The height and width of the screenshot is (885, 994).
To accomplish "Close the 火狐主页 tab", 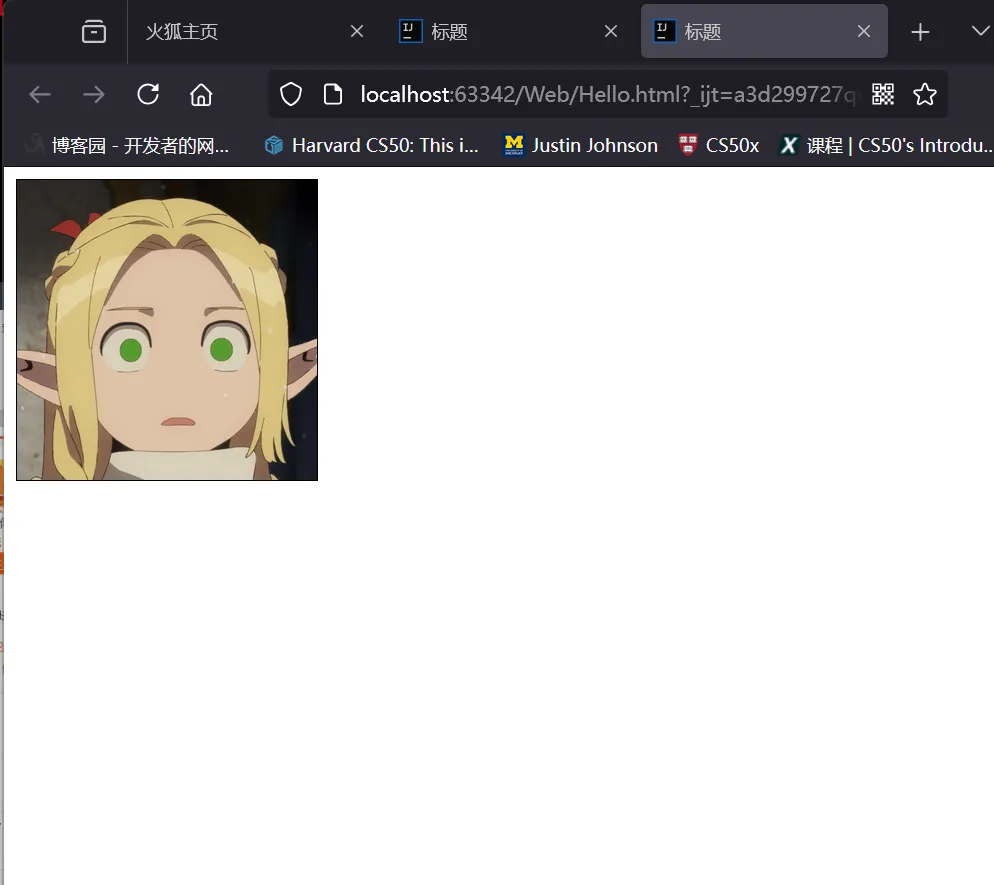I will pos(356,32).
